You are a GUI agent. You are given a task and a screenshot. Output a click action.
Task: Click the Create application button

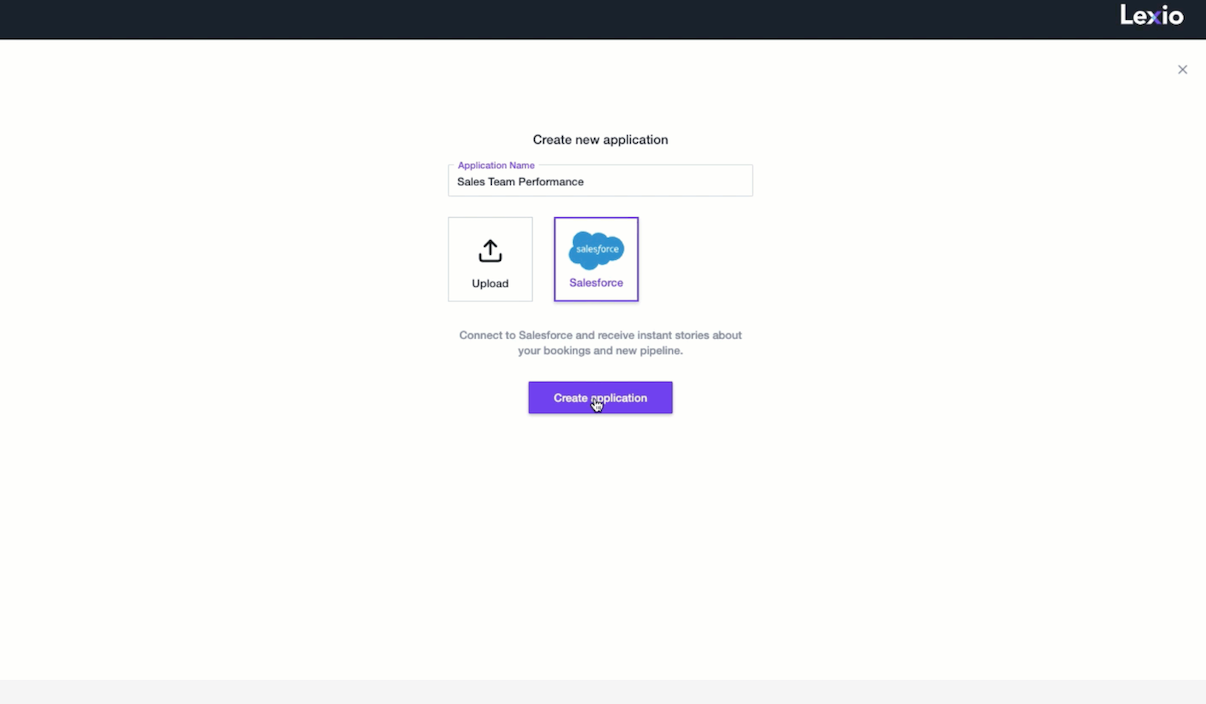click(600, 397)
